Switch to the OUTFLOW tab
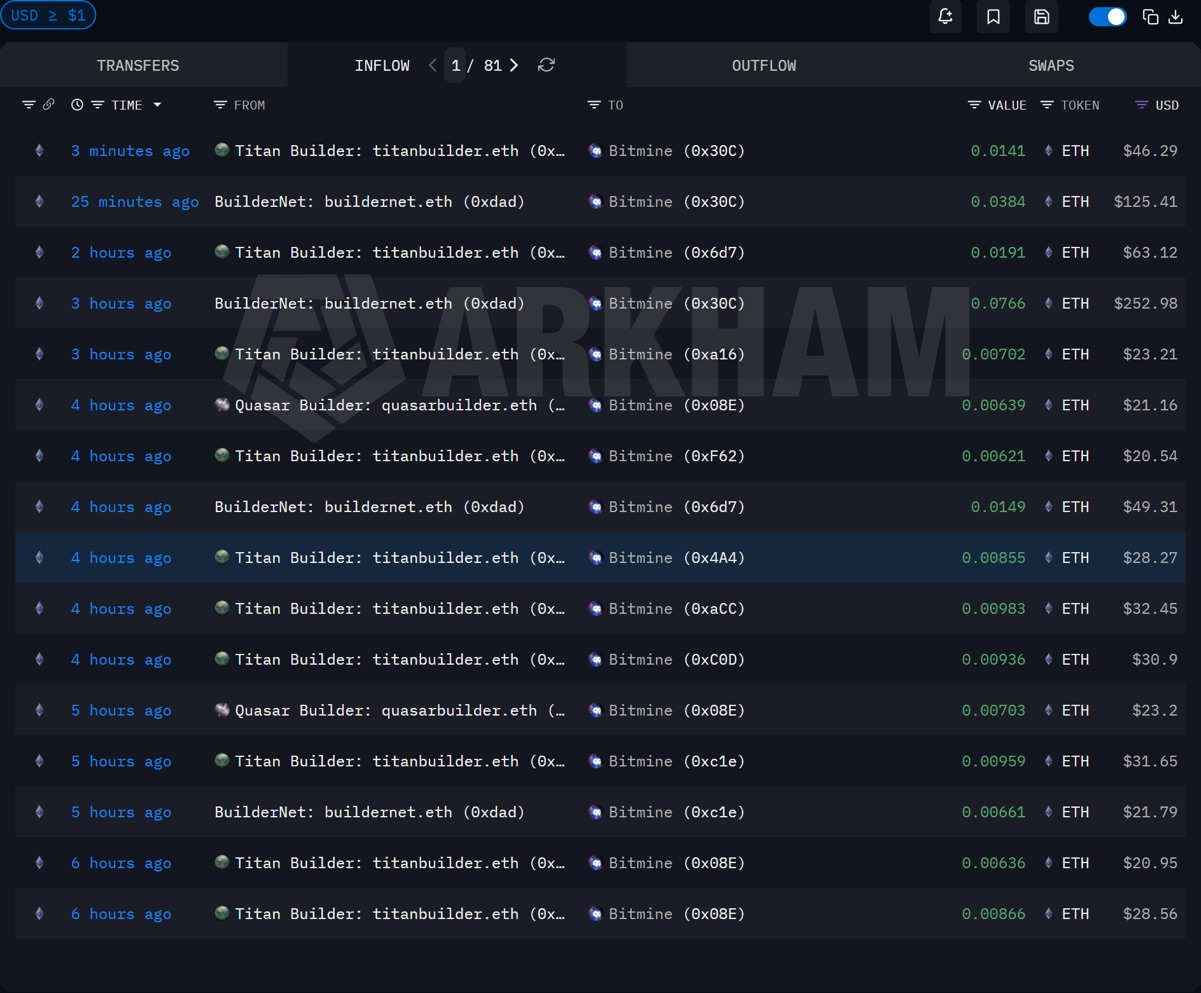This screenshot has width=1201, height=993. point(764,65)
